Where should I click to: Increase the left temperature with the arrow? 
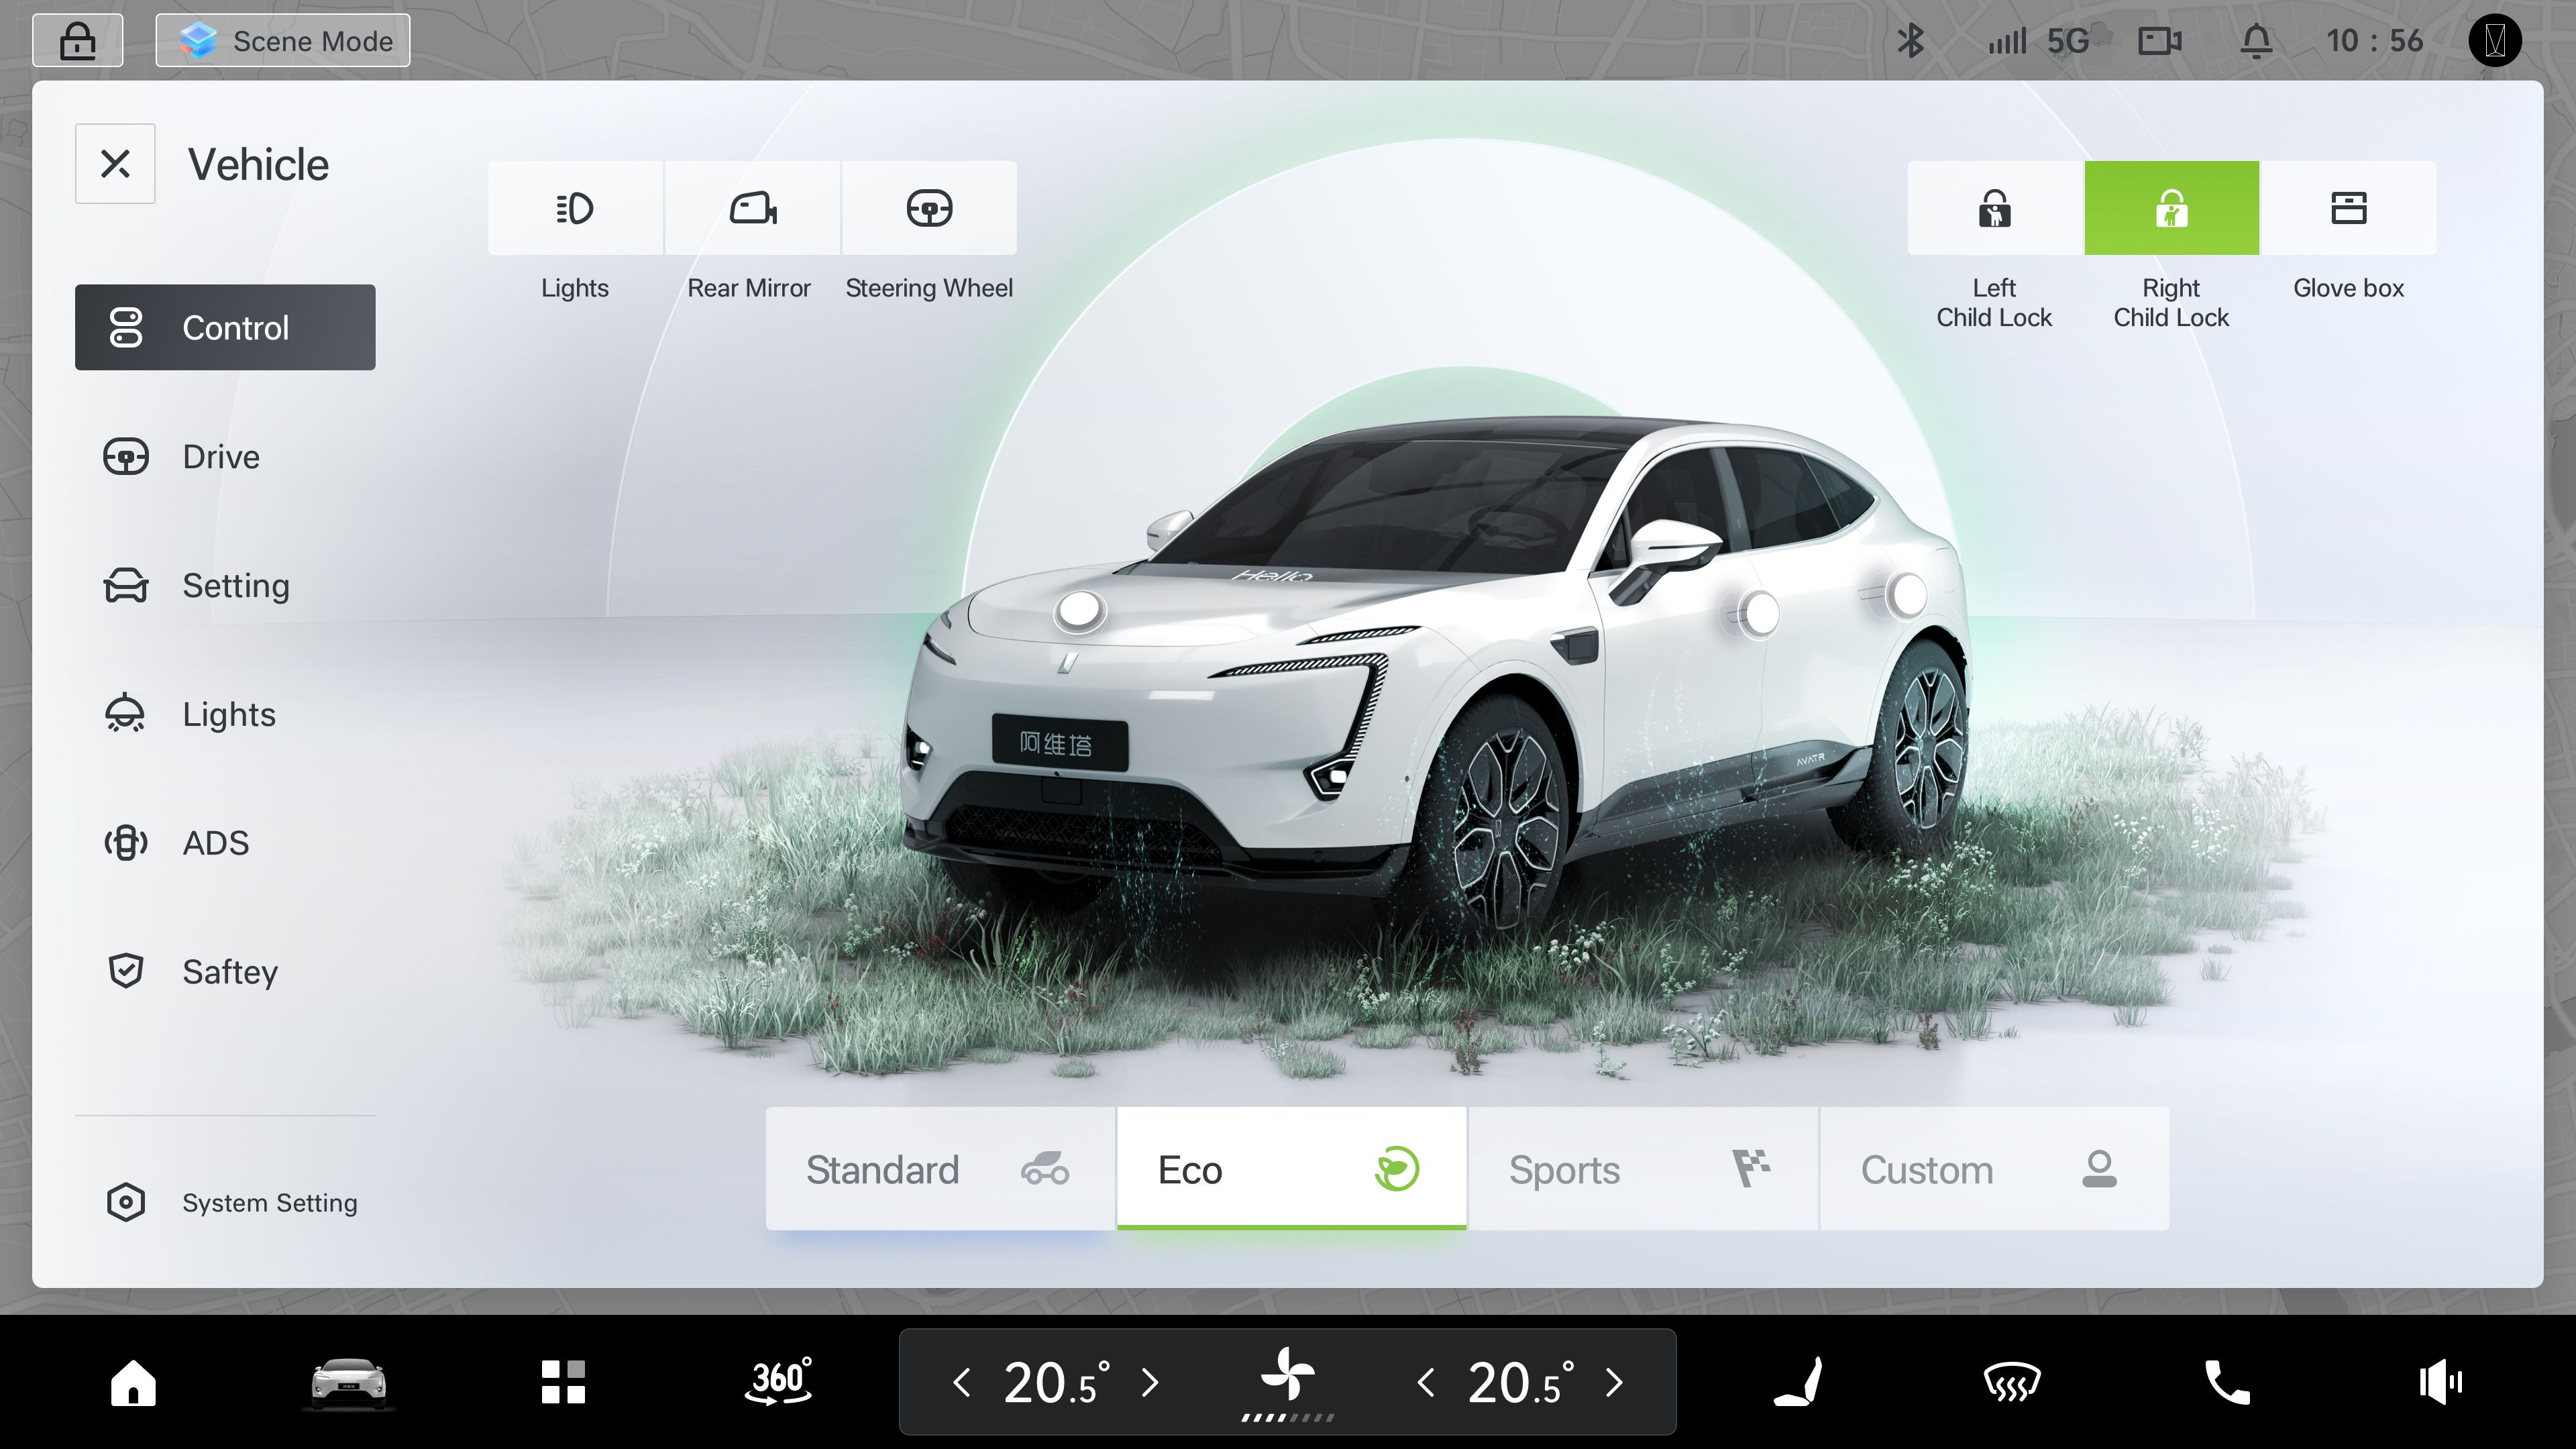[1151, 1382]
